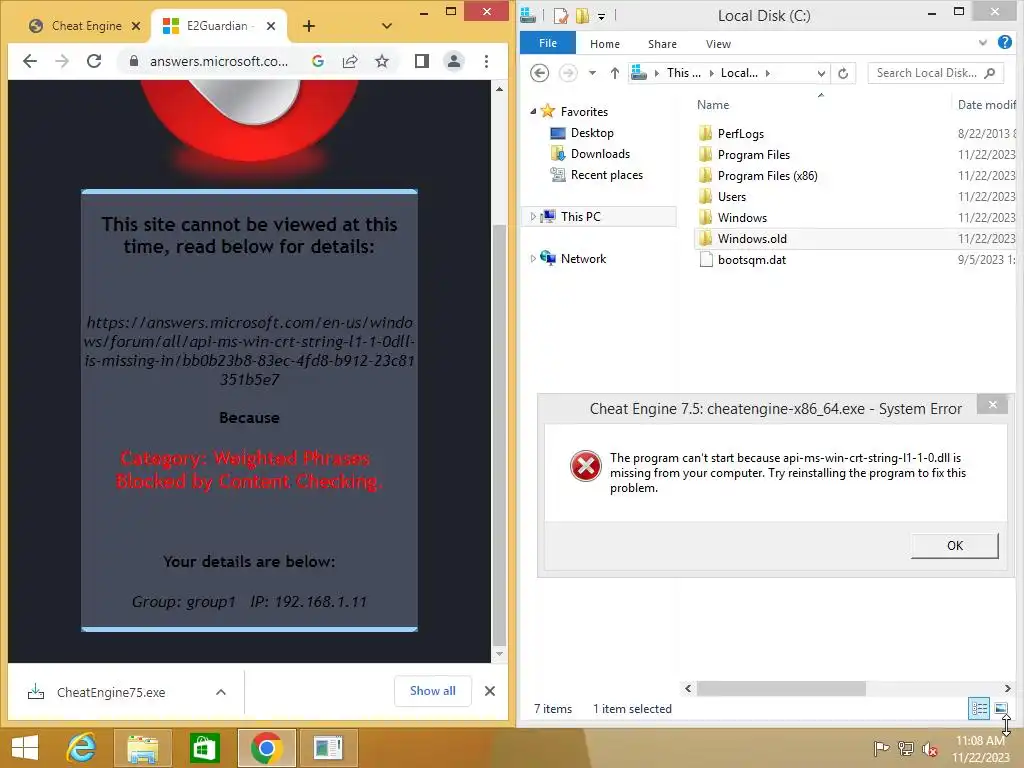Expand the This PC tree node

pos(533,217)
